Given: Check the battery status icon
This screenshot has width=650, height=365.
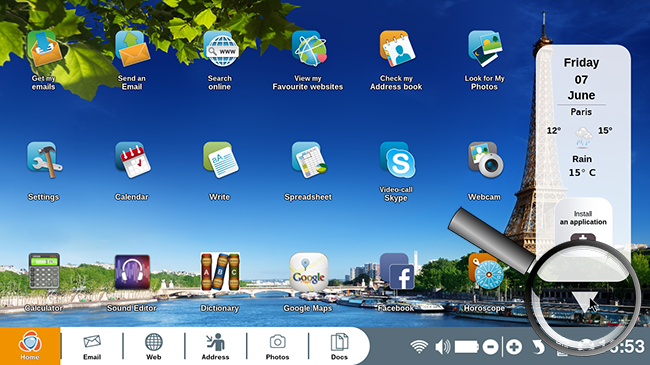Looking at the screenshot, I should [467, 347].
